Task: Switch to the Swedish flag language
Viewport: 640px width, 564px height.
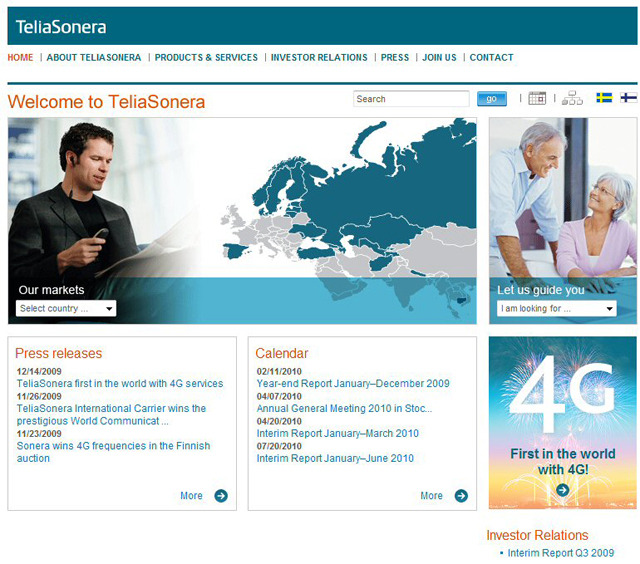Action: point(604,98)
